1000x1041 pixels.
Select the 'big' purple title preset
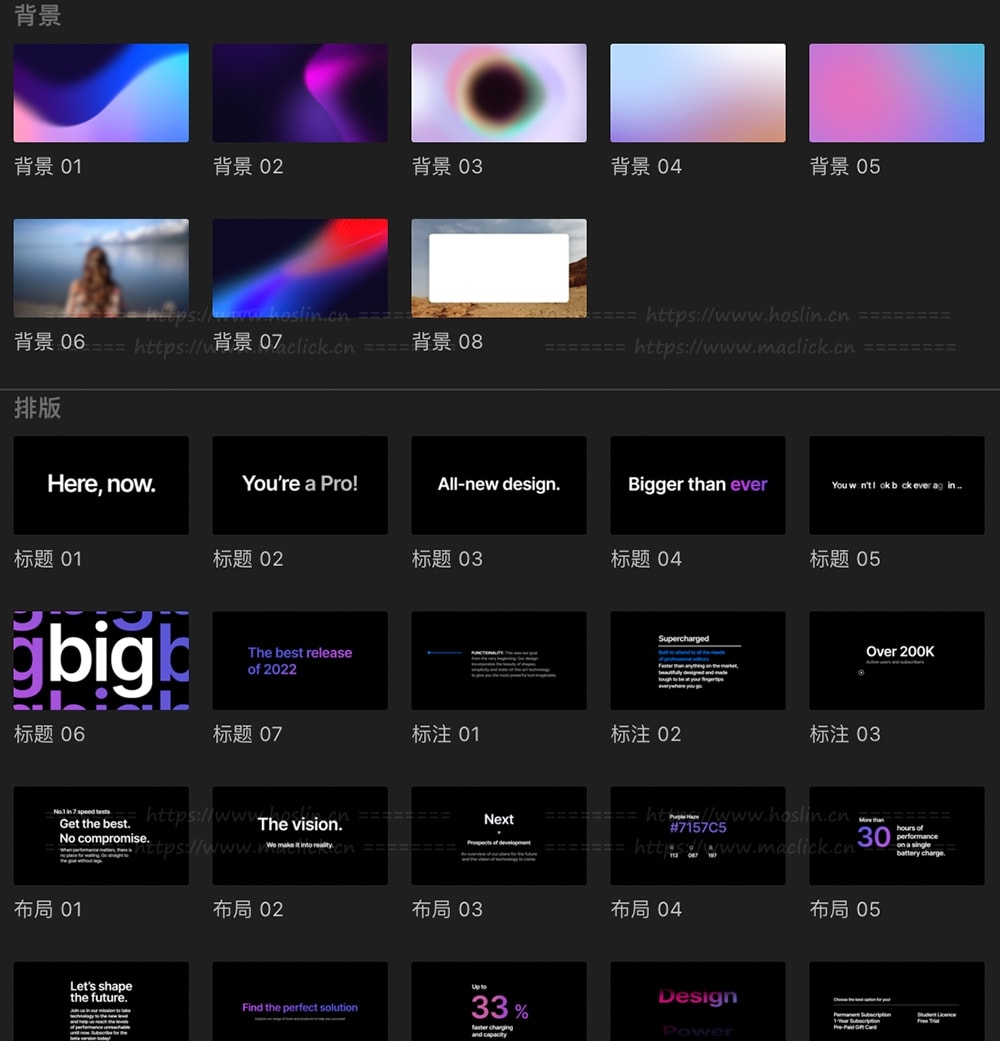pyautogui.click(x=101, y=661)
